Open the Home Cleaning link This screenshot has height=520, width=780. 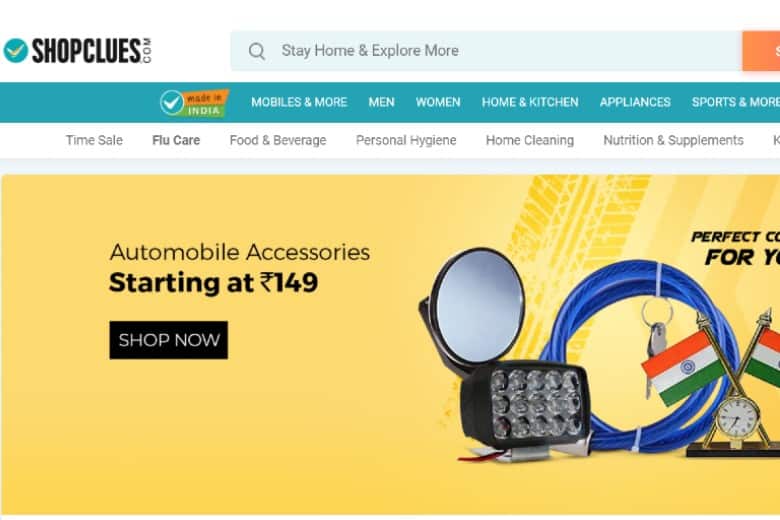tap(530, 140)
